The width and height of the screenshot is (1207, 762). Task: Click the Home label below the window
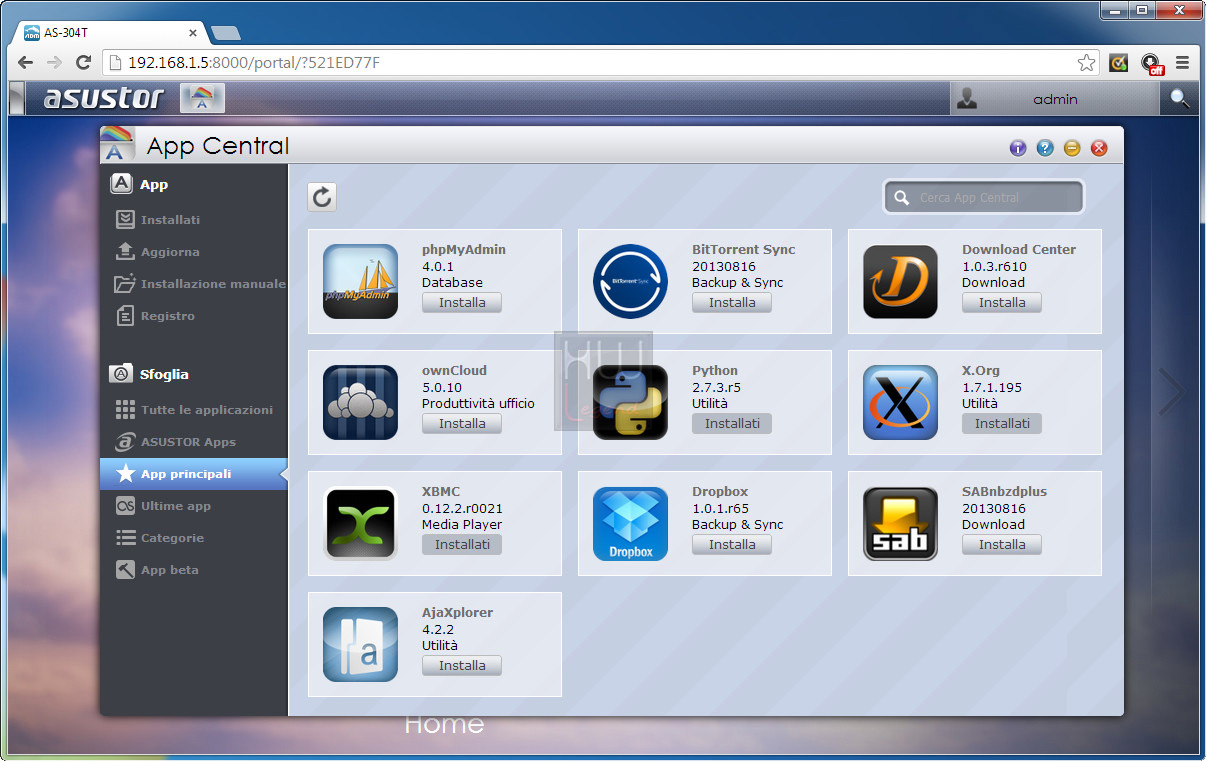444,724
